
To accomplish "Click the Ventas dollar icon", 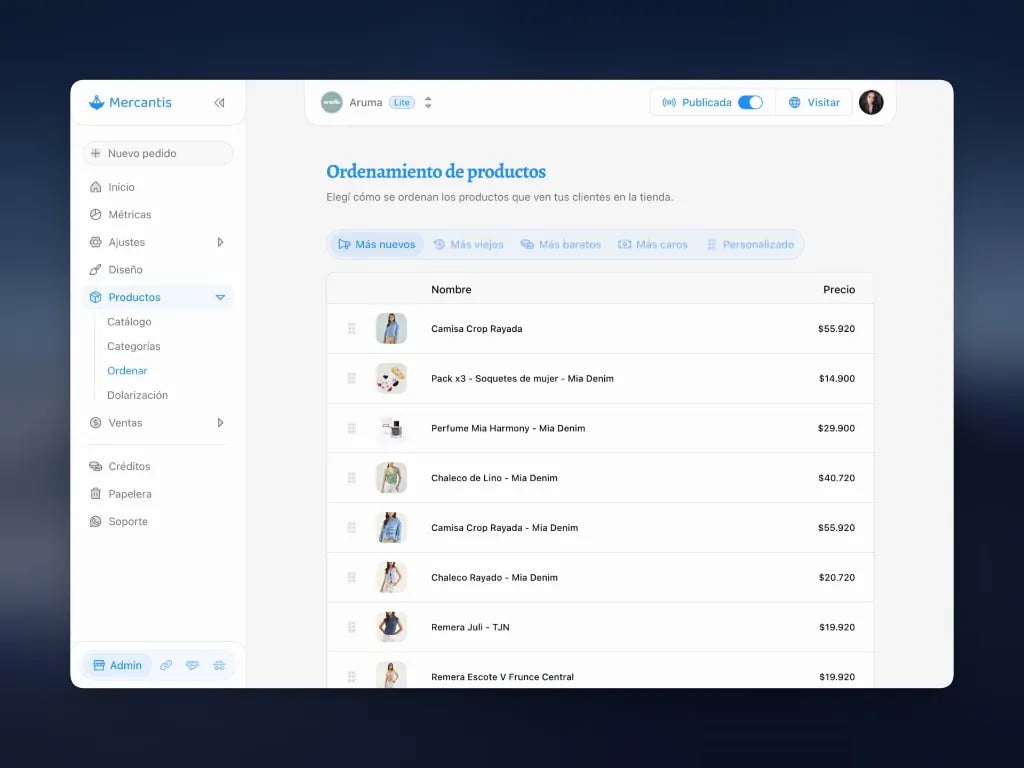I will point(95,423).
